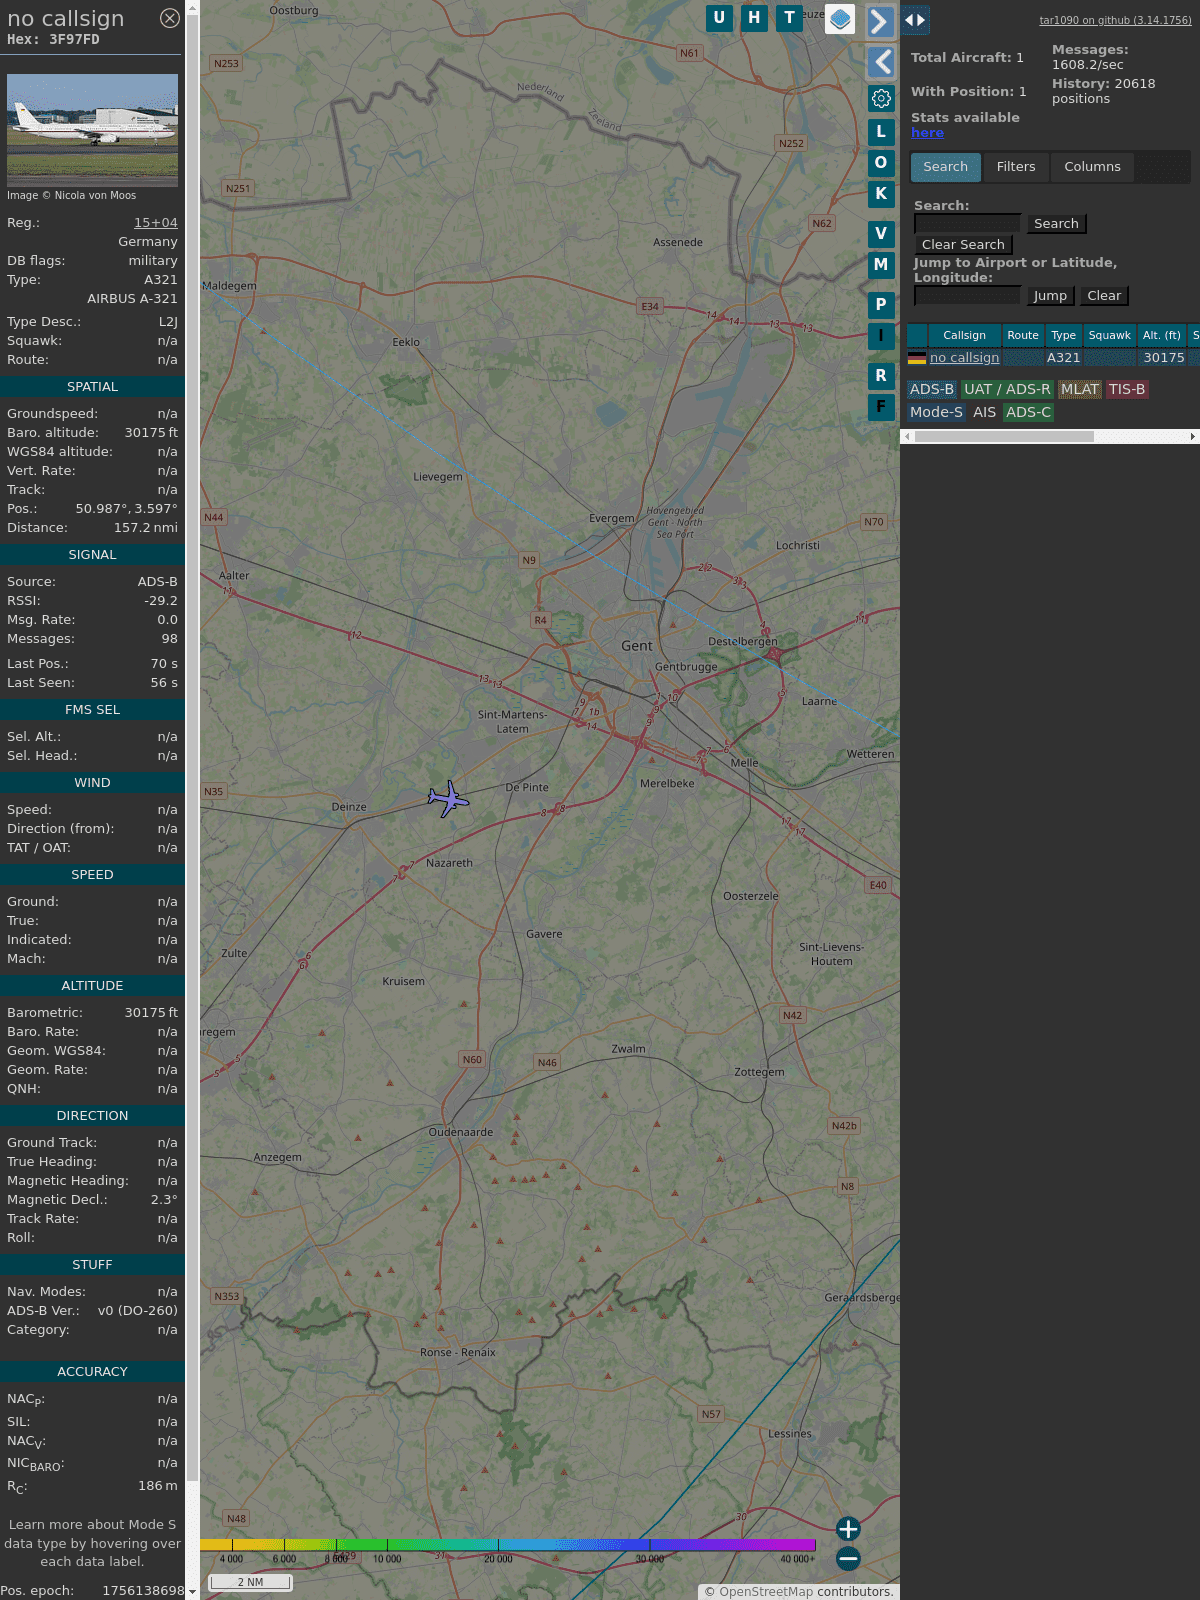Screen dimensions: 1200x1600
Task: Click the airplane icon on map
Action: pos(448,799)
